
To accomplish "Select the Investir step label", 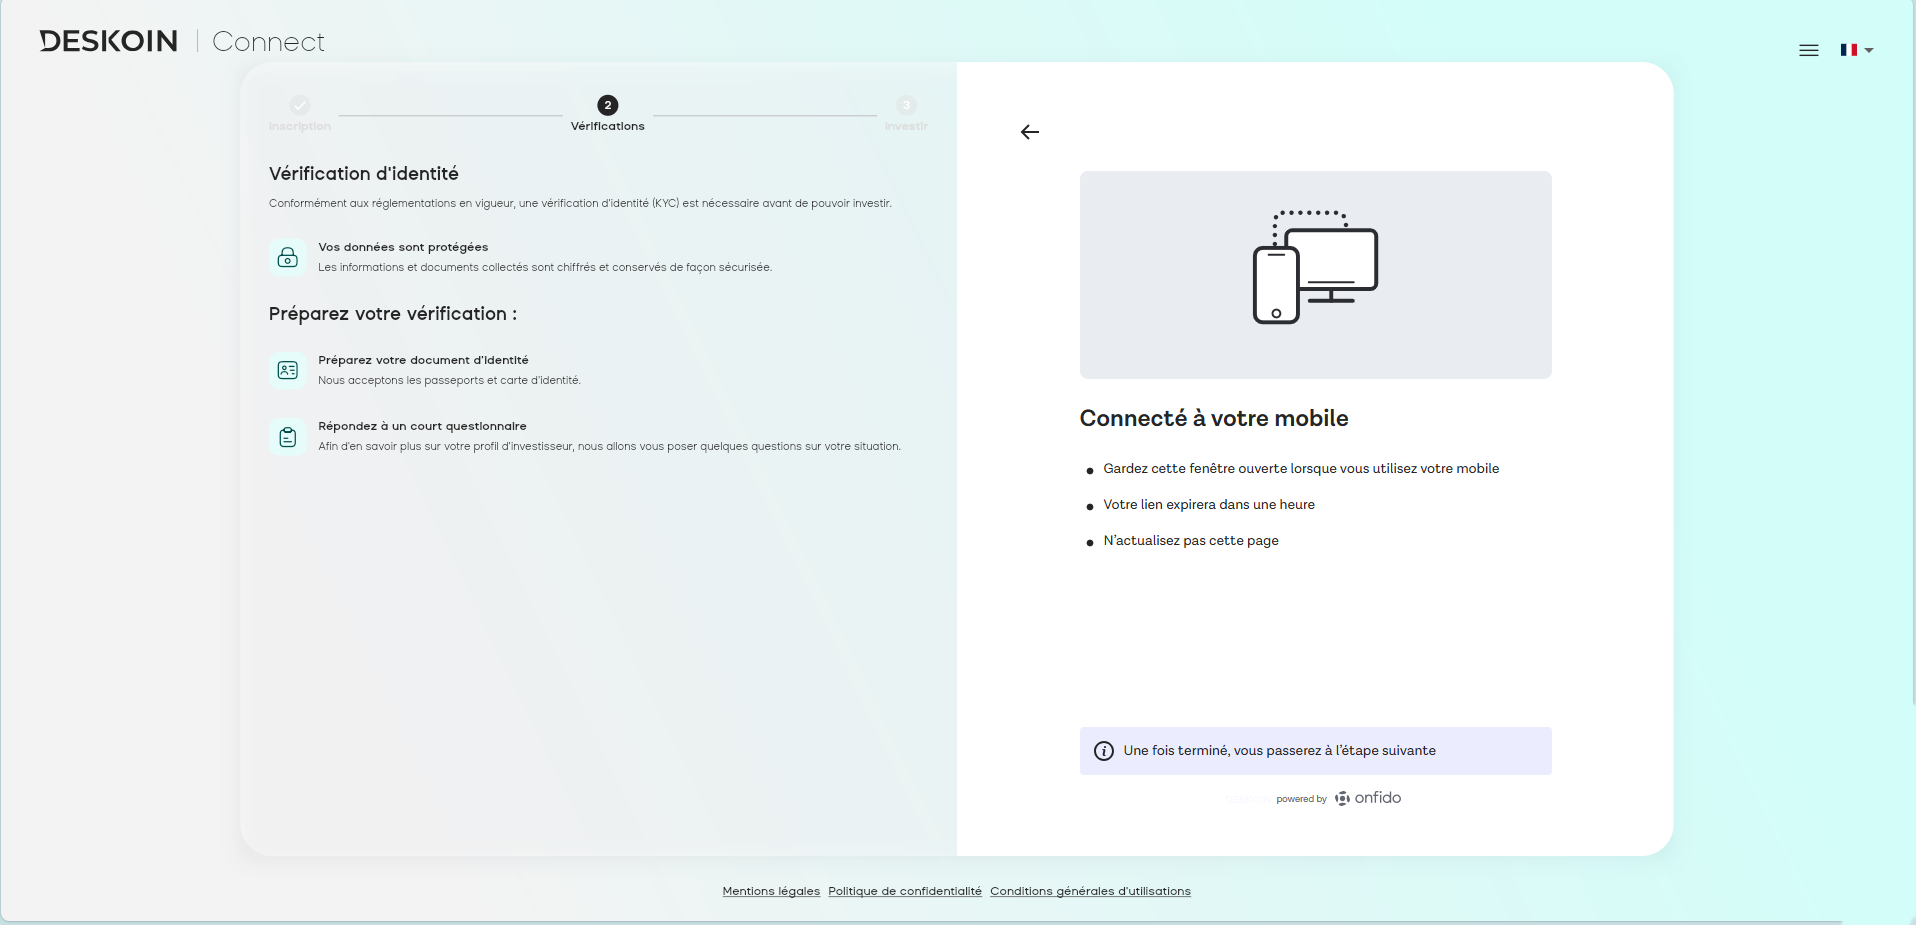I will (906, 125).
